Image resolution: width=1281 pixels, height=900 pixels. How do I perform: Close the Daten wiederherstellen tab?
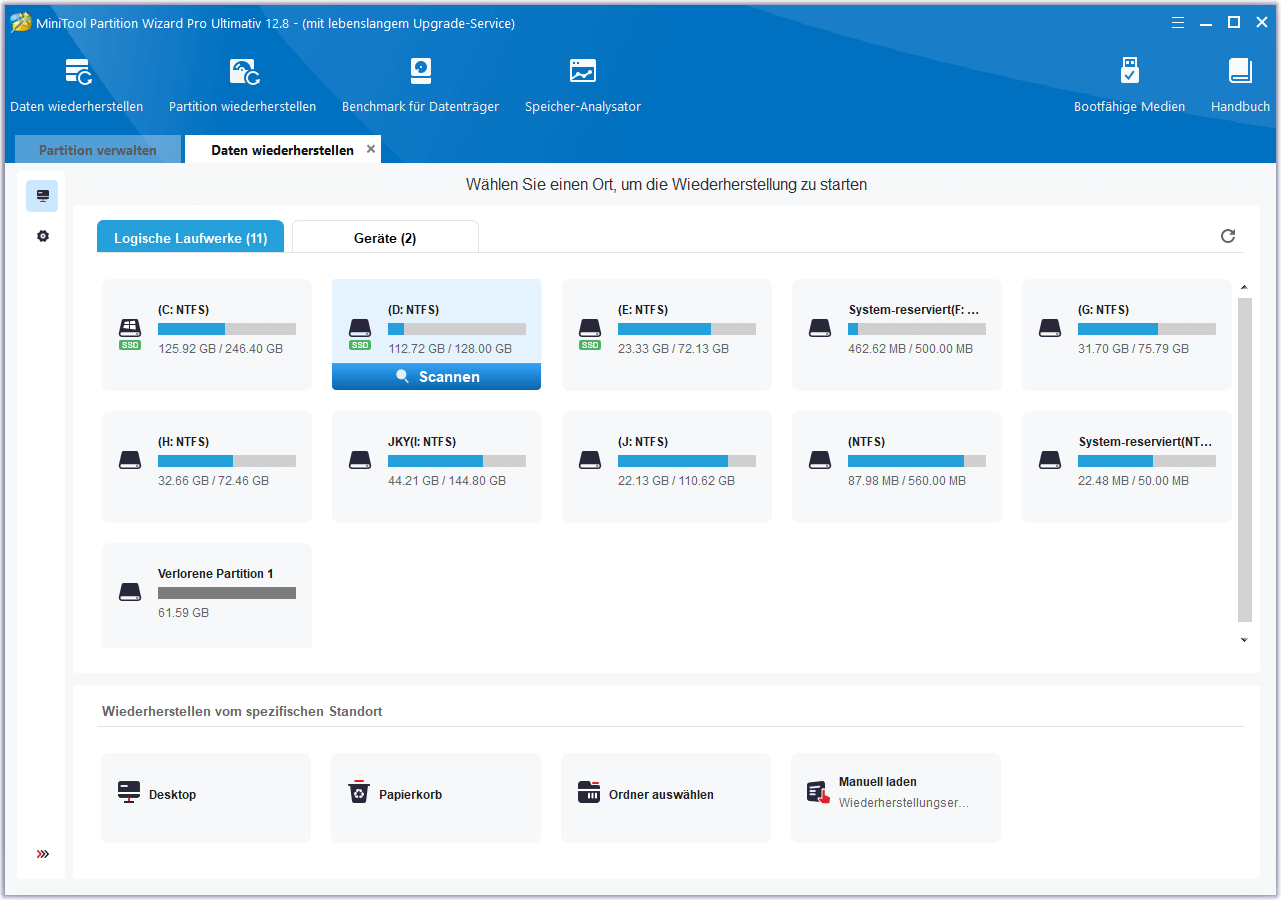(x=371, y=149)
